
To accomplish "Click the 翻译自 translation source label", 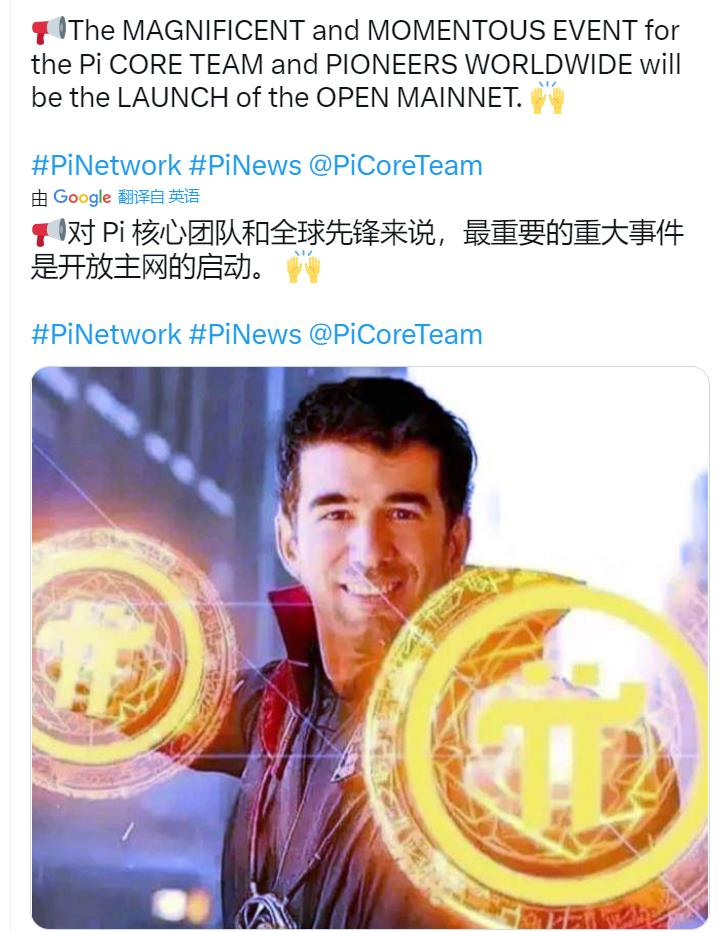I will point(140,197).
